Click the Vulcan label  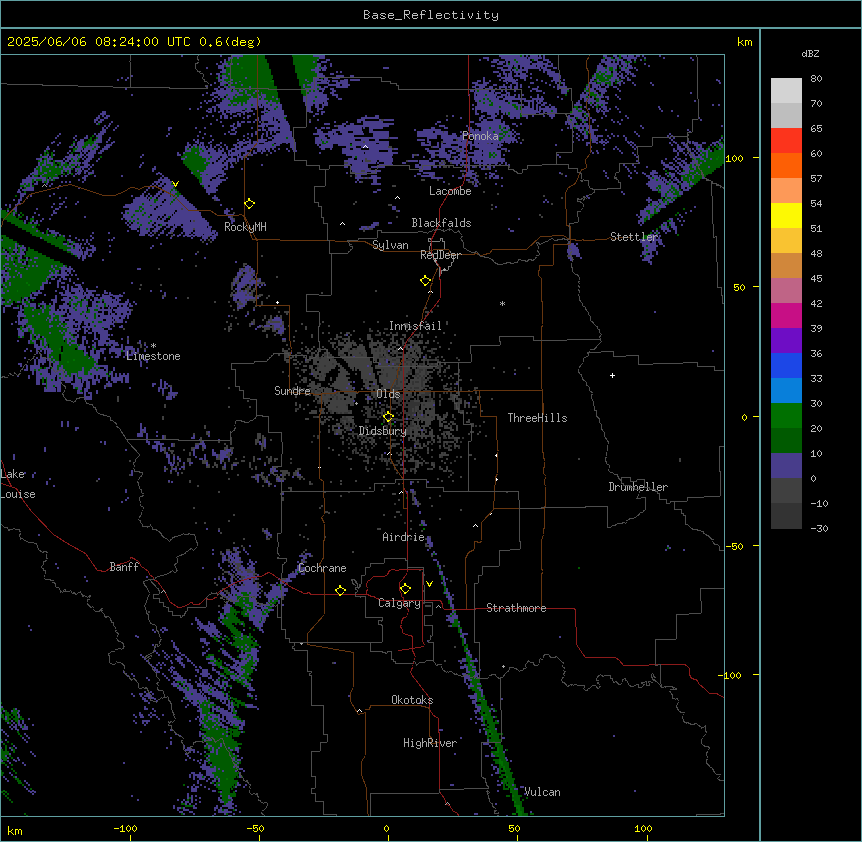542,792
